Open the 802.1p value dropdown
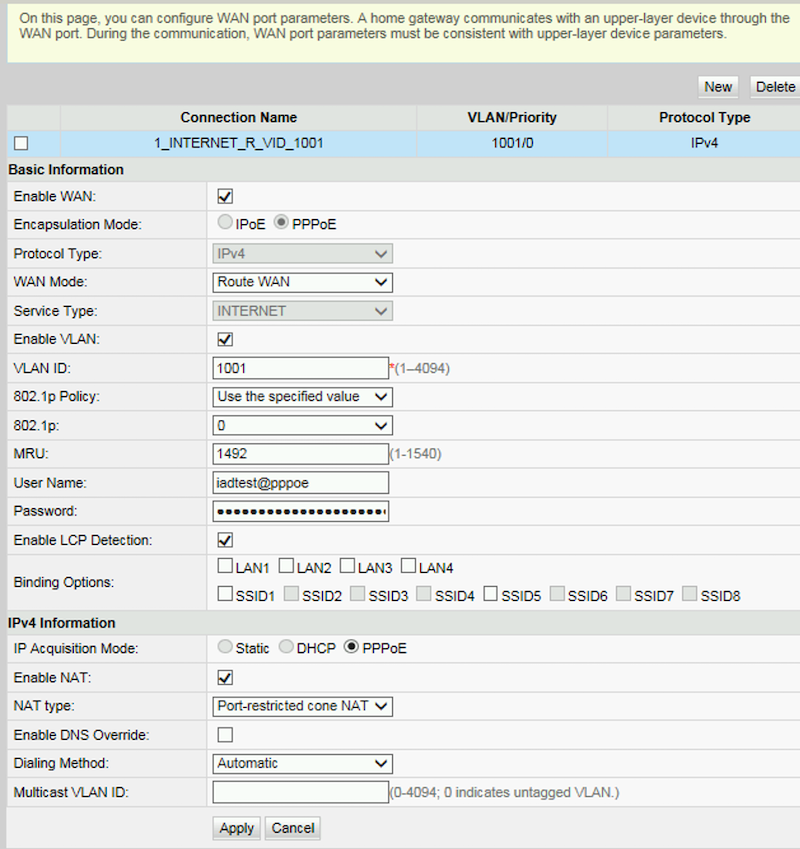 (303, 426)
